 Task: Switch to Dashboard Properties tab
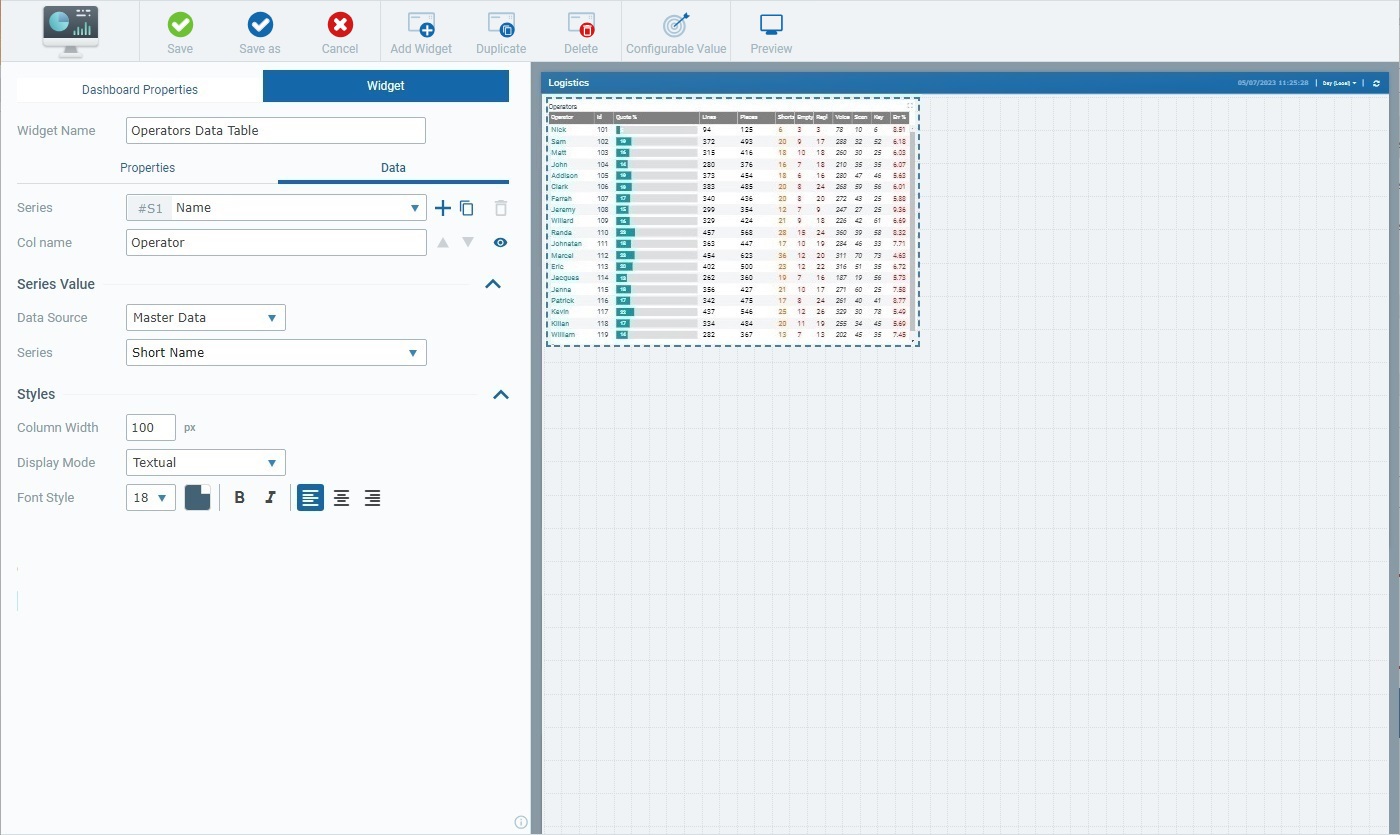pos(140,89)
